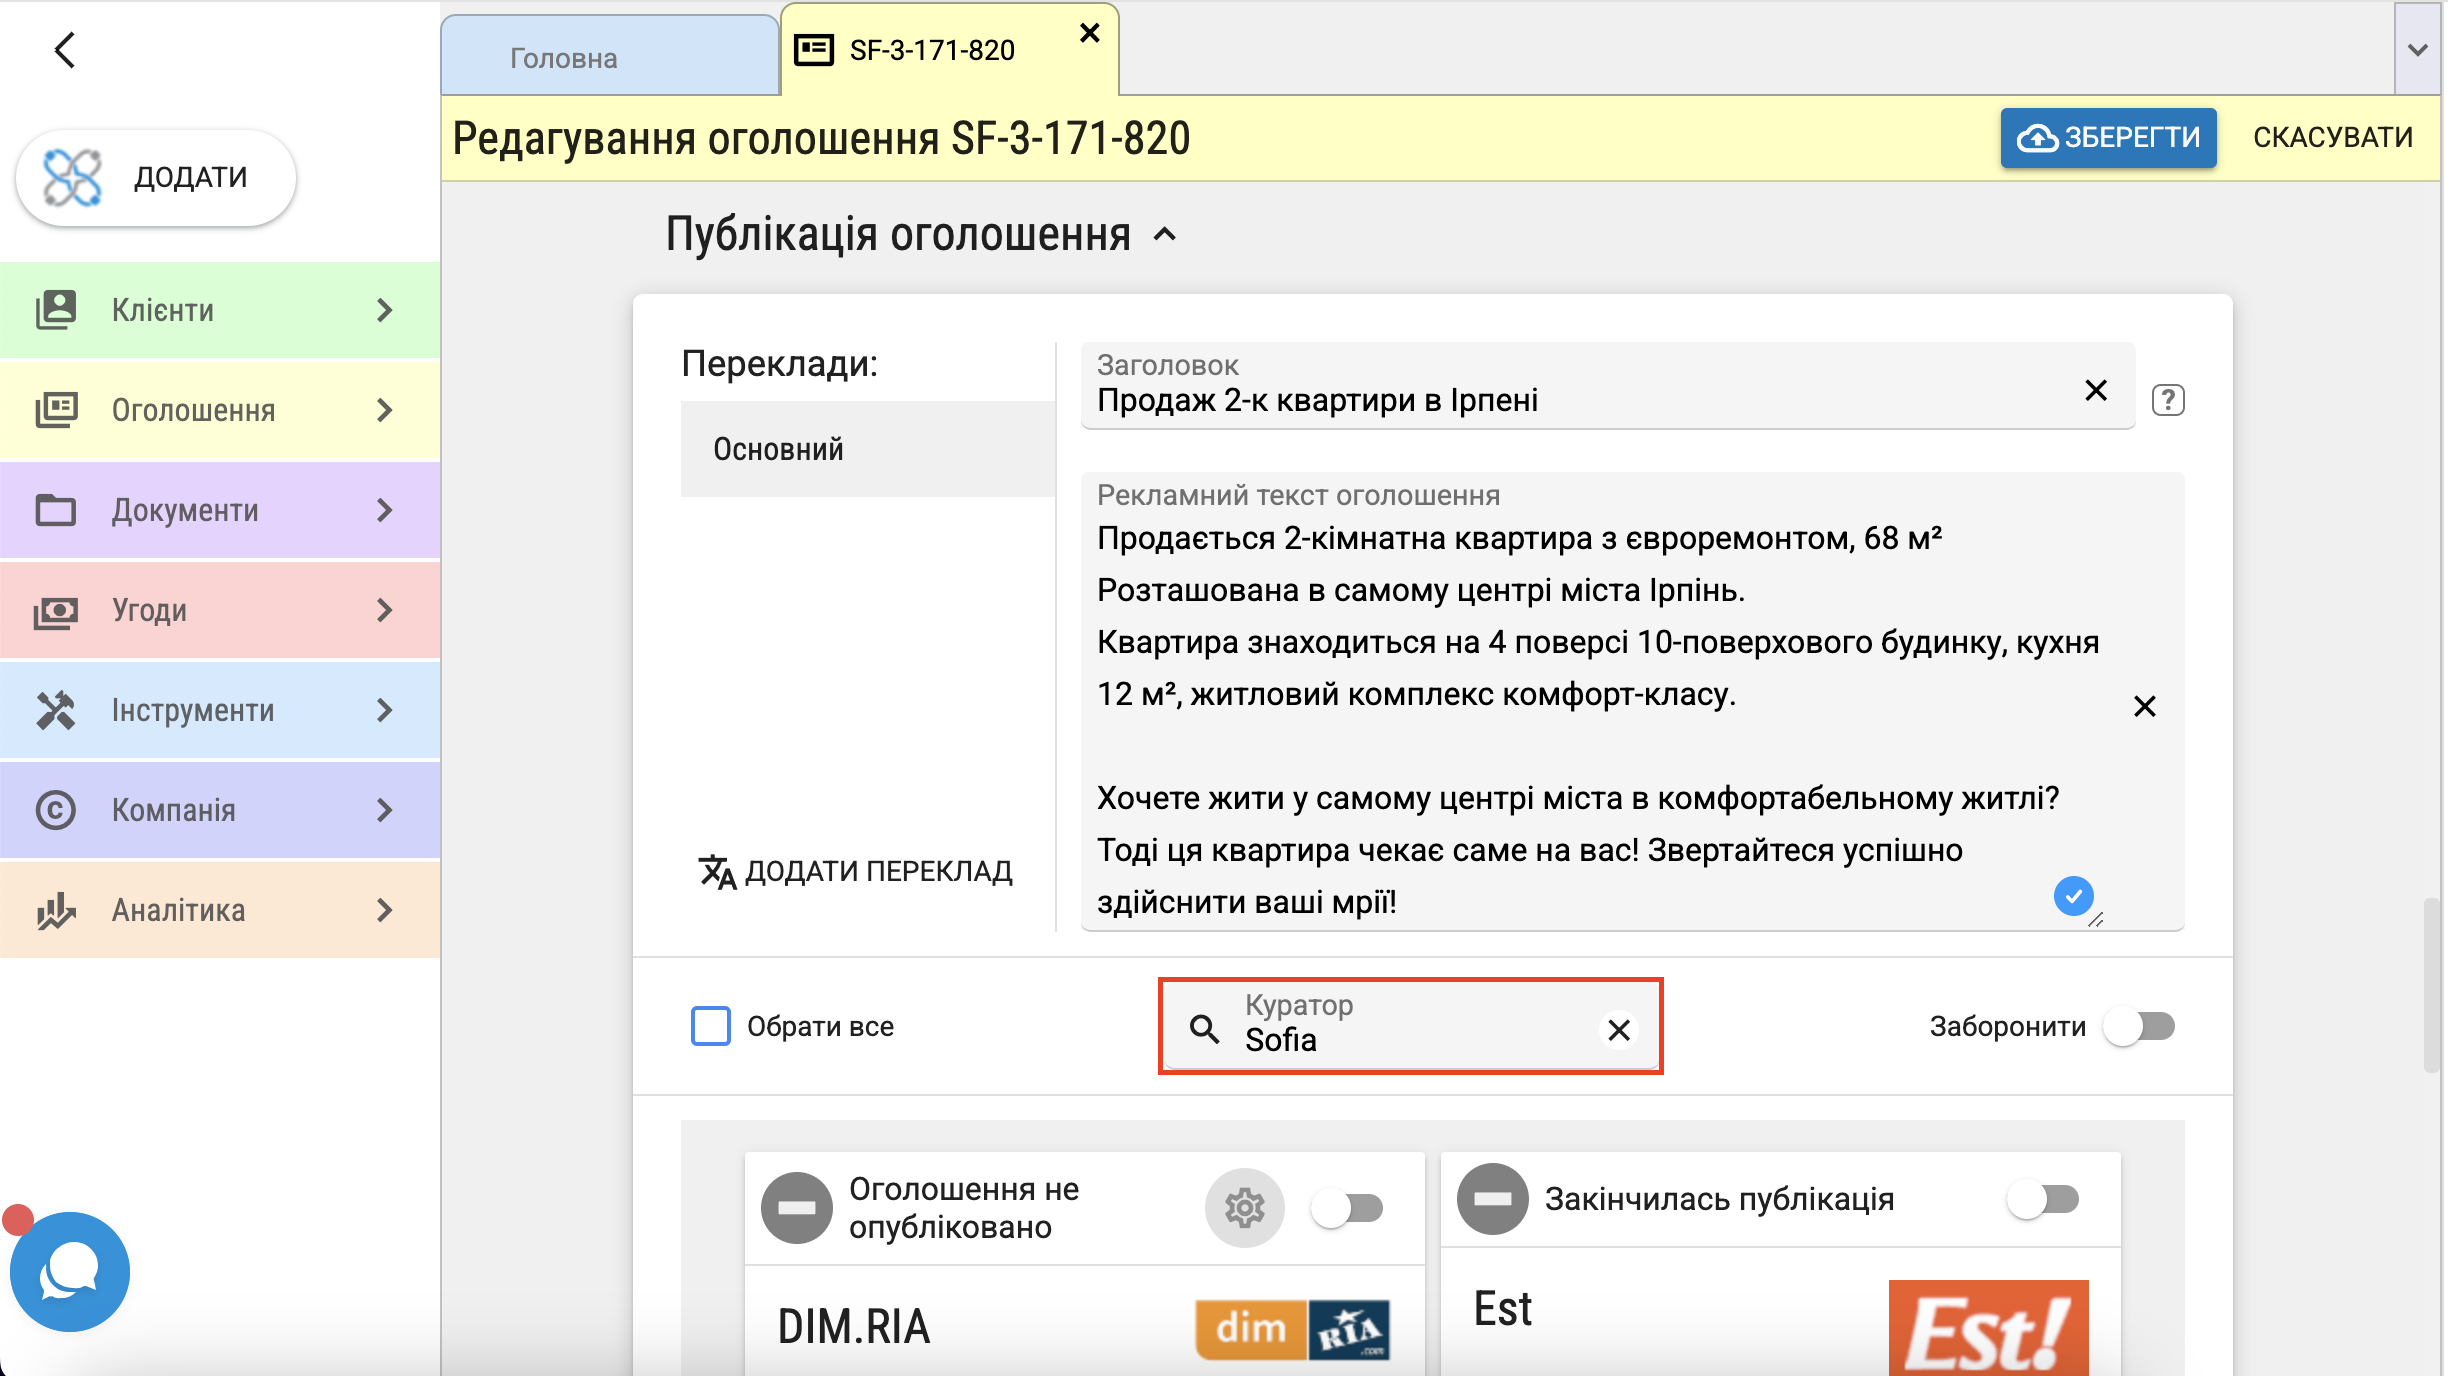
Task: Toggle the Заборонити switch
Action: click(x=2139, y=1026)
